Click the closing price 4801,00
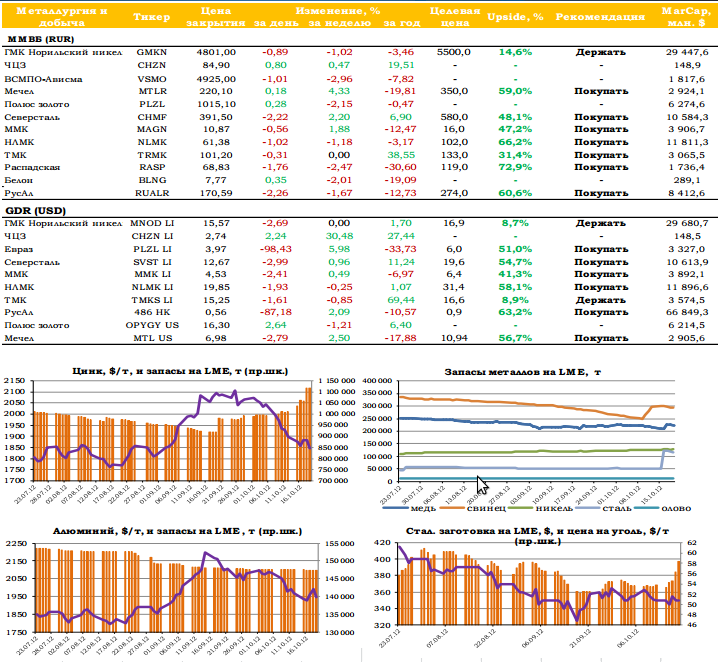The width and height of the screenshot is (718, 666). [x=216, y=52]
